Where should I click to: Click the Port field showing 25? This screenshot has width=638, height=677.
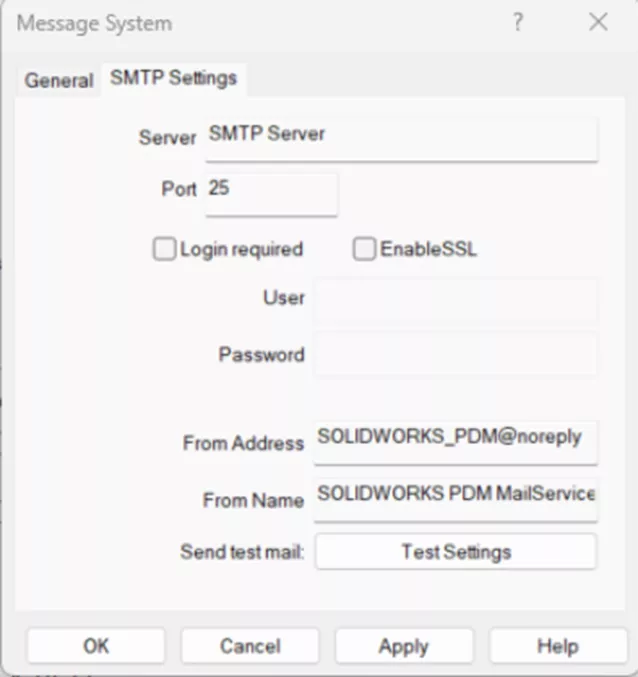(x=271, y=194)
